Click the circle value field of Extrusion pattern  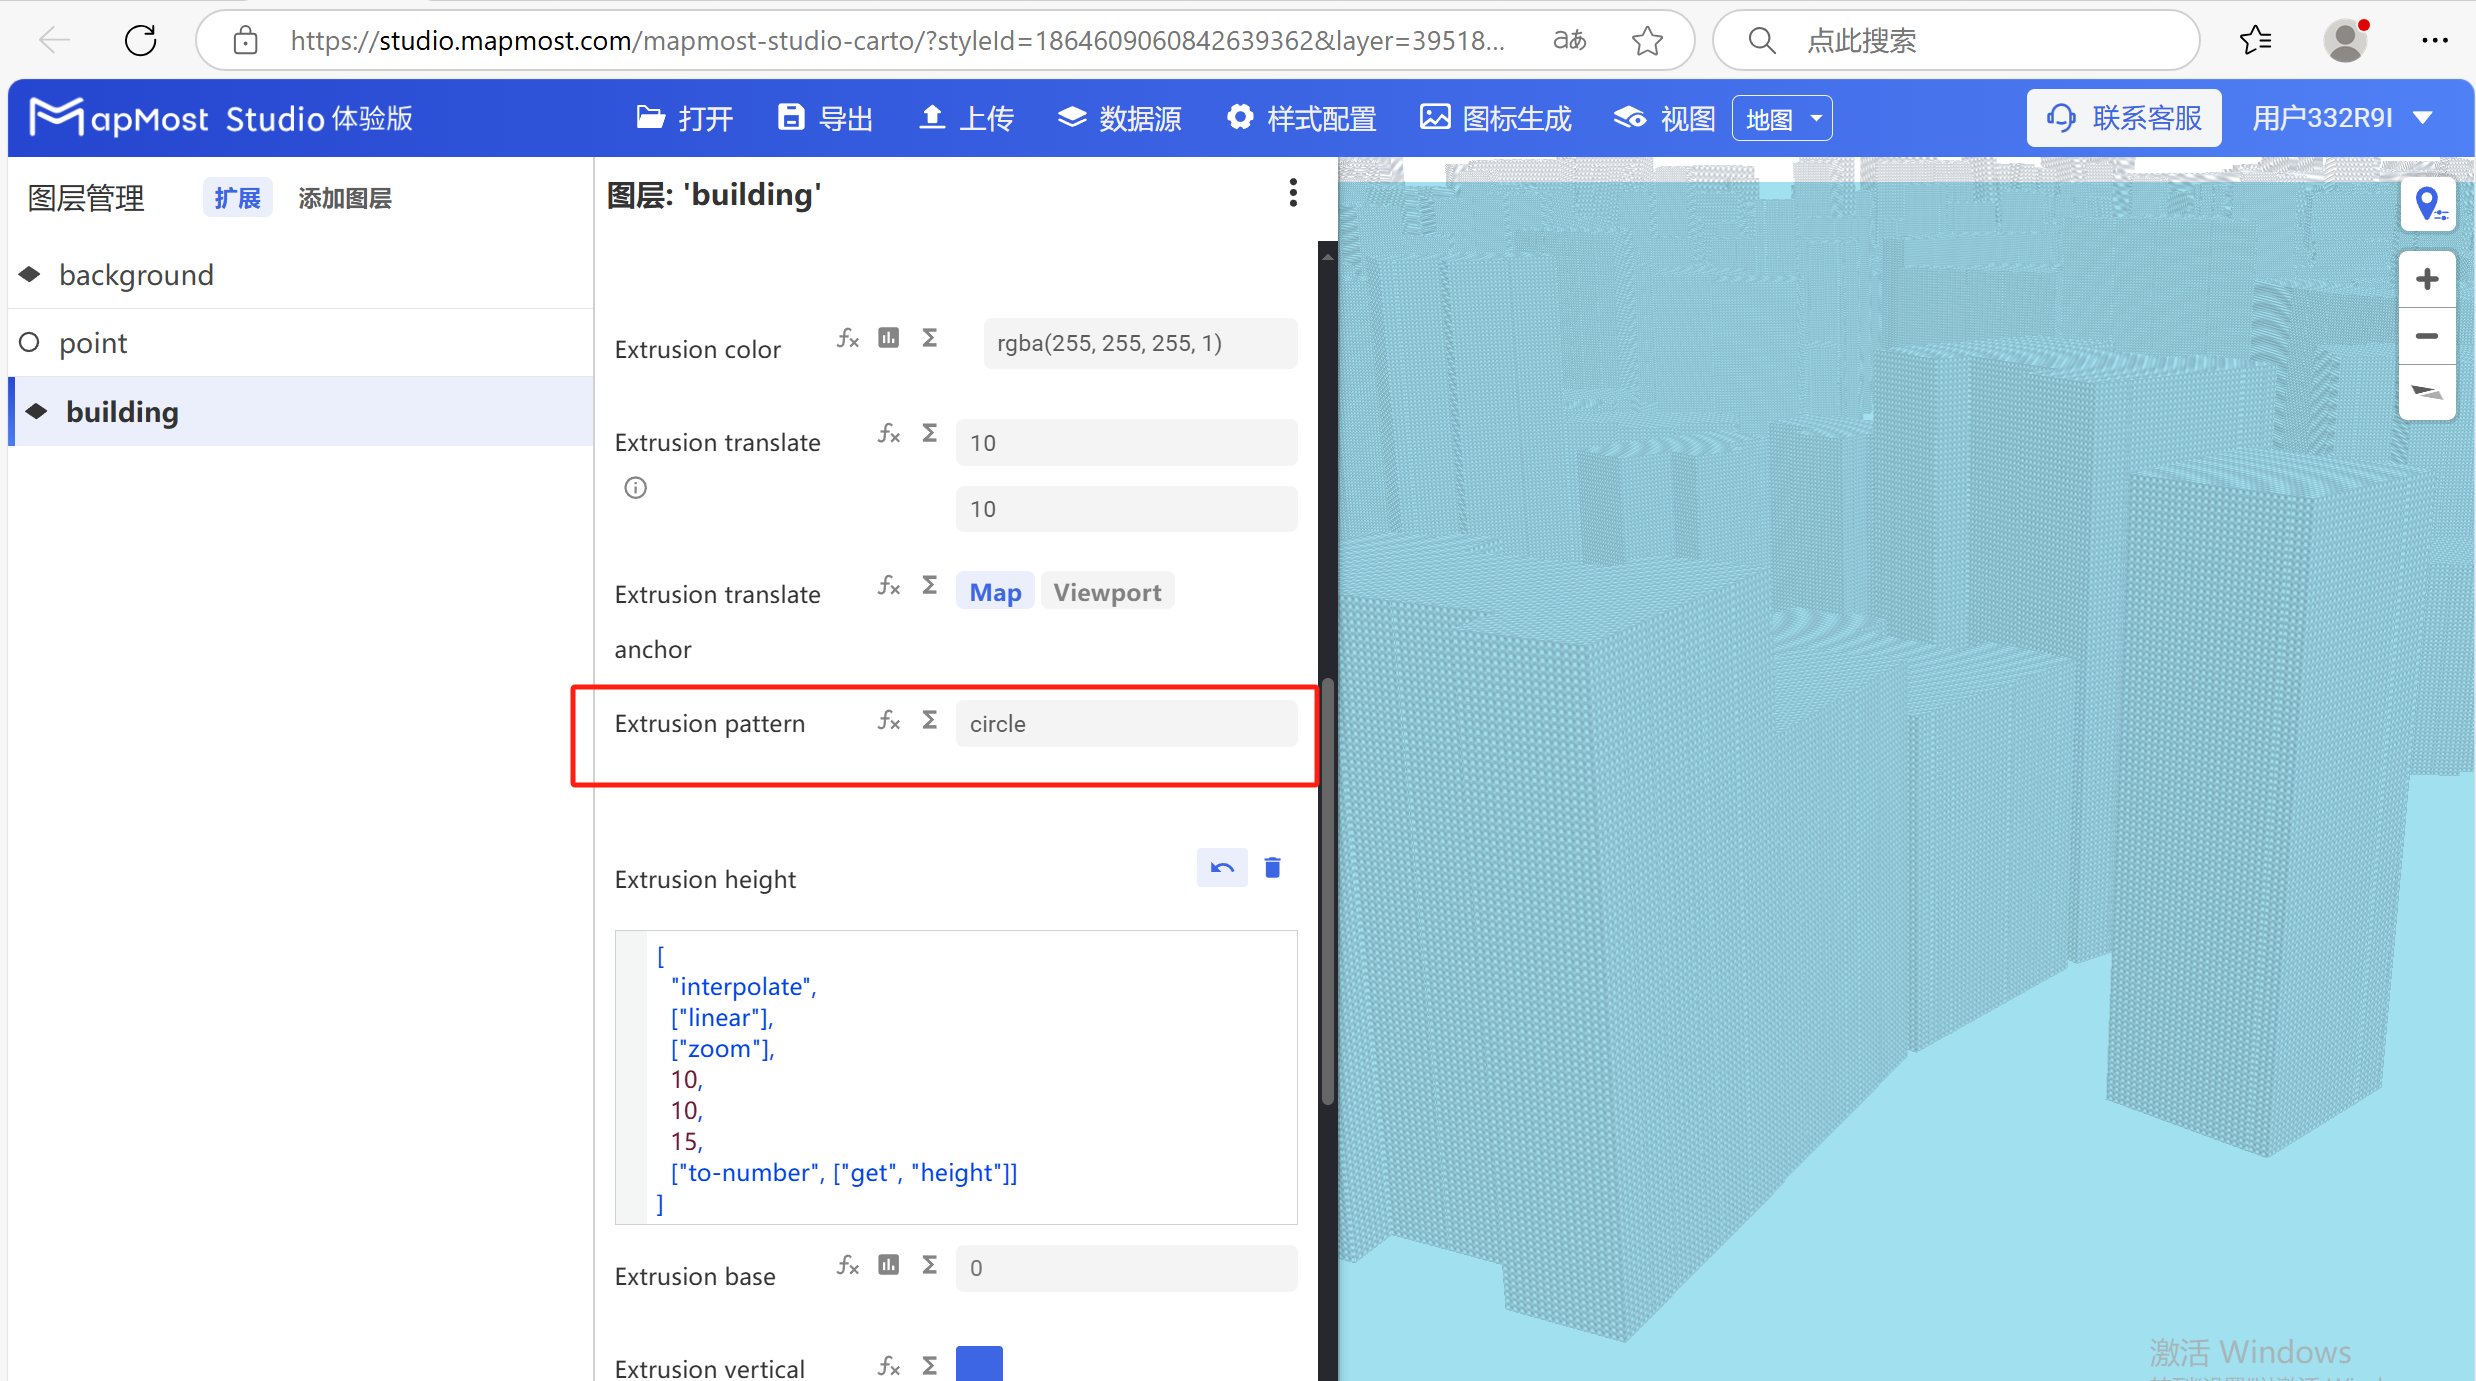pyautogui.click(x=1126, y=722)
